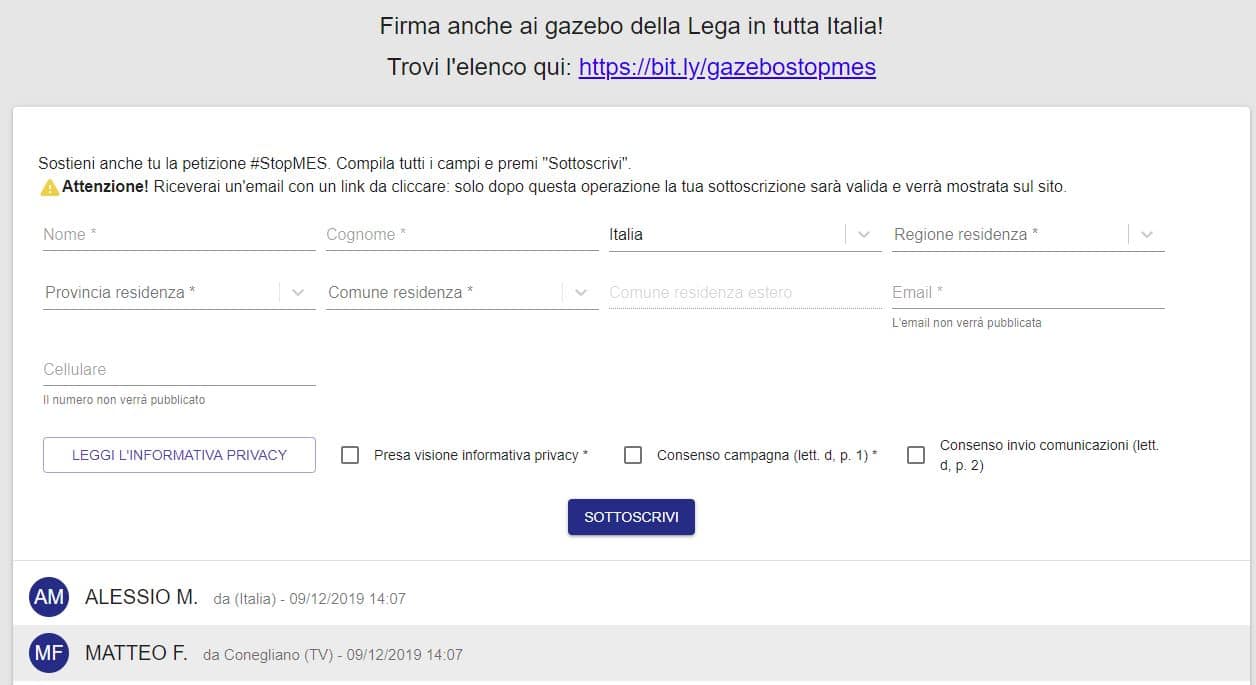Tick the Consenso campagna checkbox
Image resolution: width=1256 pixels, height=685 pixels.
(633, 455)
